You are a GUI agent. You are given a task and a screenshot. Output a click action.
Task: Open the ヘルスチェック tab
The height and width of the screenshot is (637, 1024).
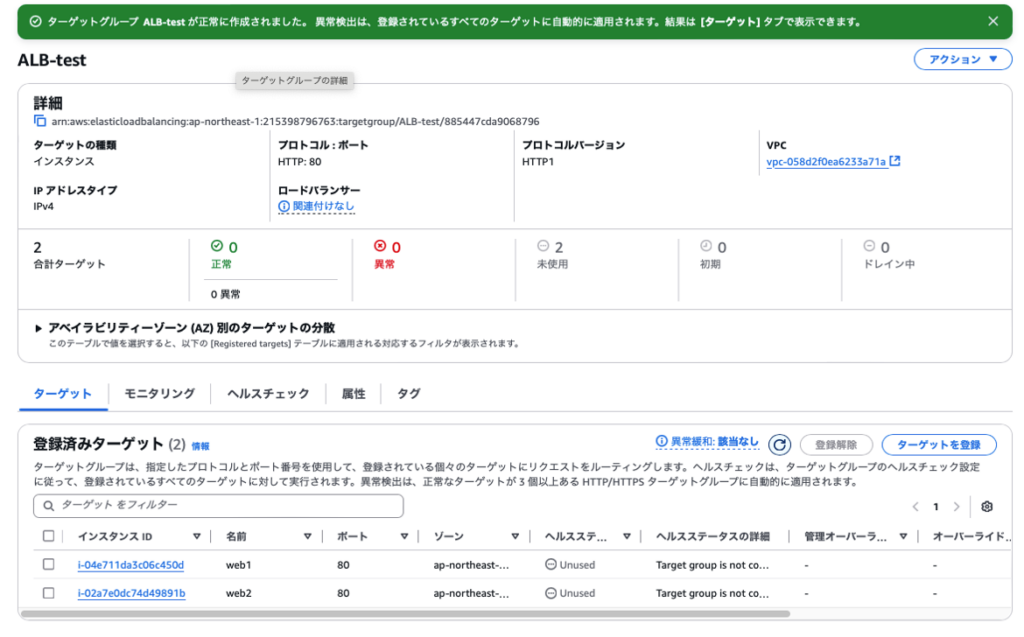[268, 394]
